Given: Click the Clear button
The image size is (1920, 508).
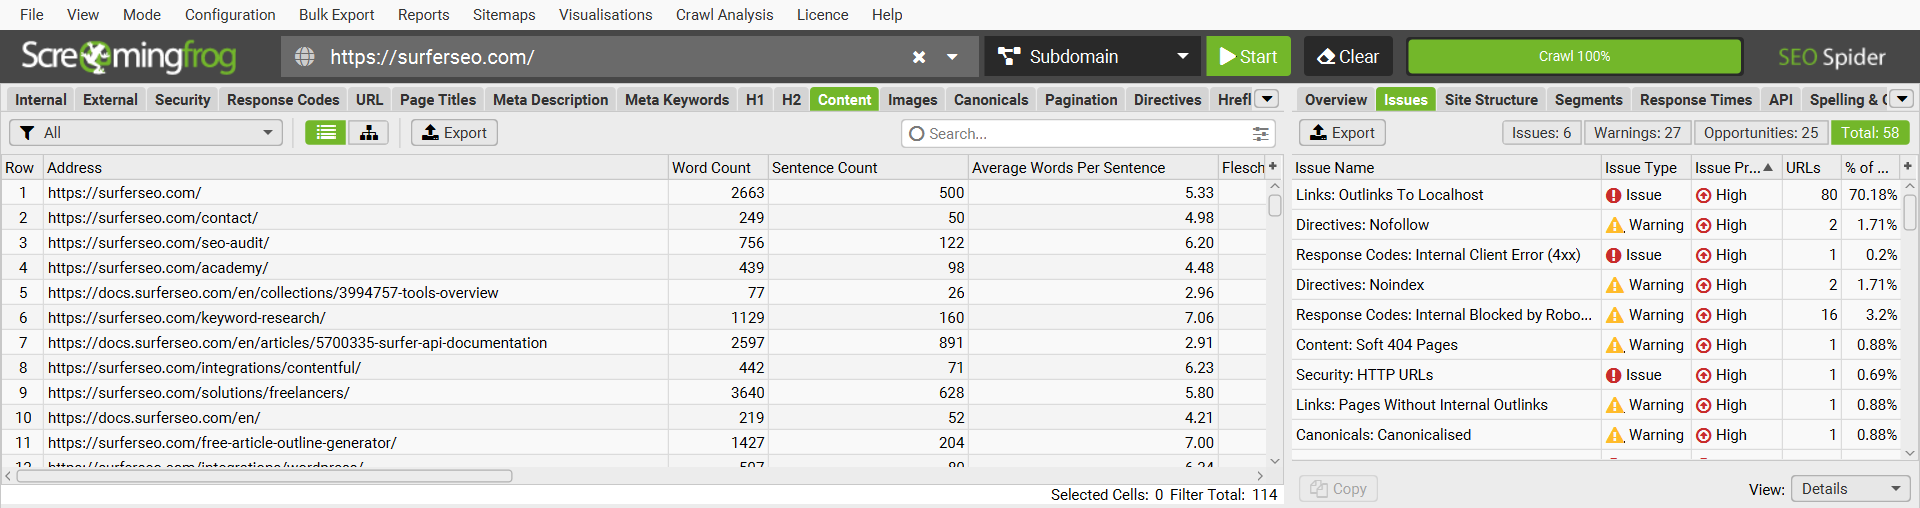Looking at the screenshot, I should tap(1348, 57).
